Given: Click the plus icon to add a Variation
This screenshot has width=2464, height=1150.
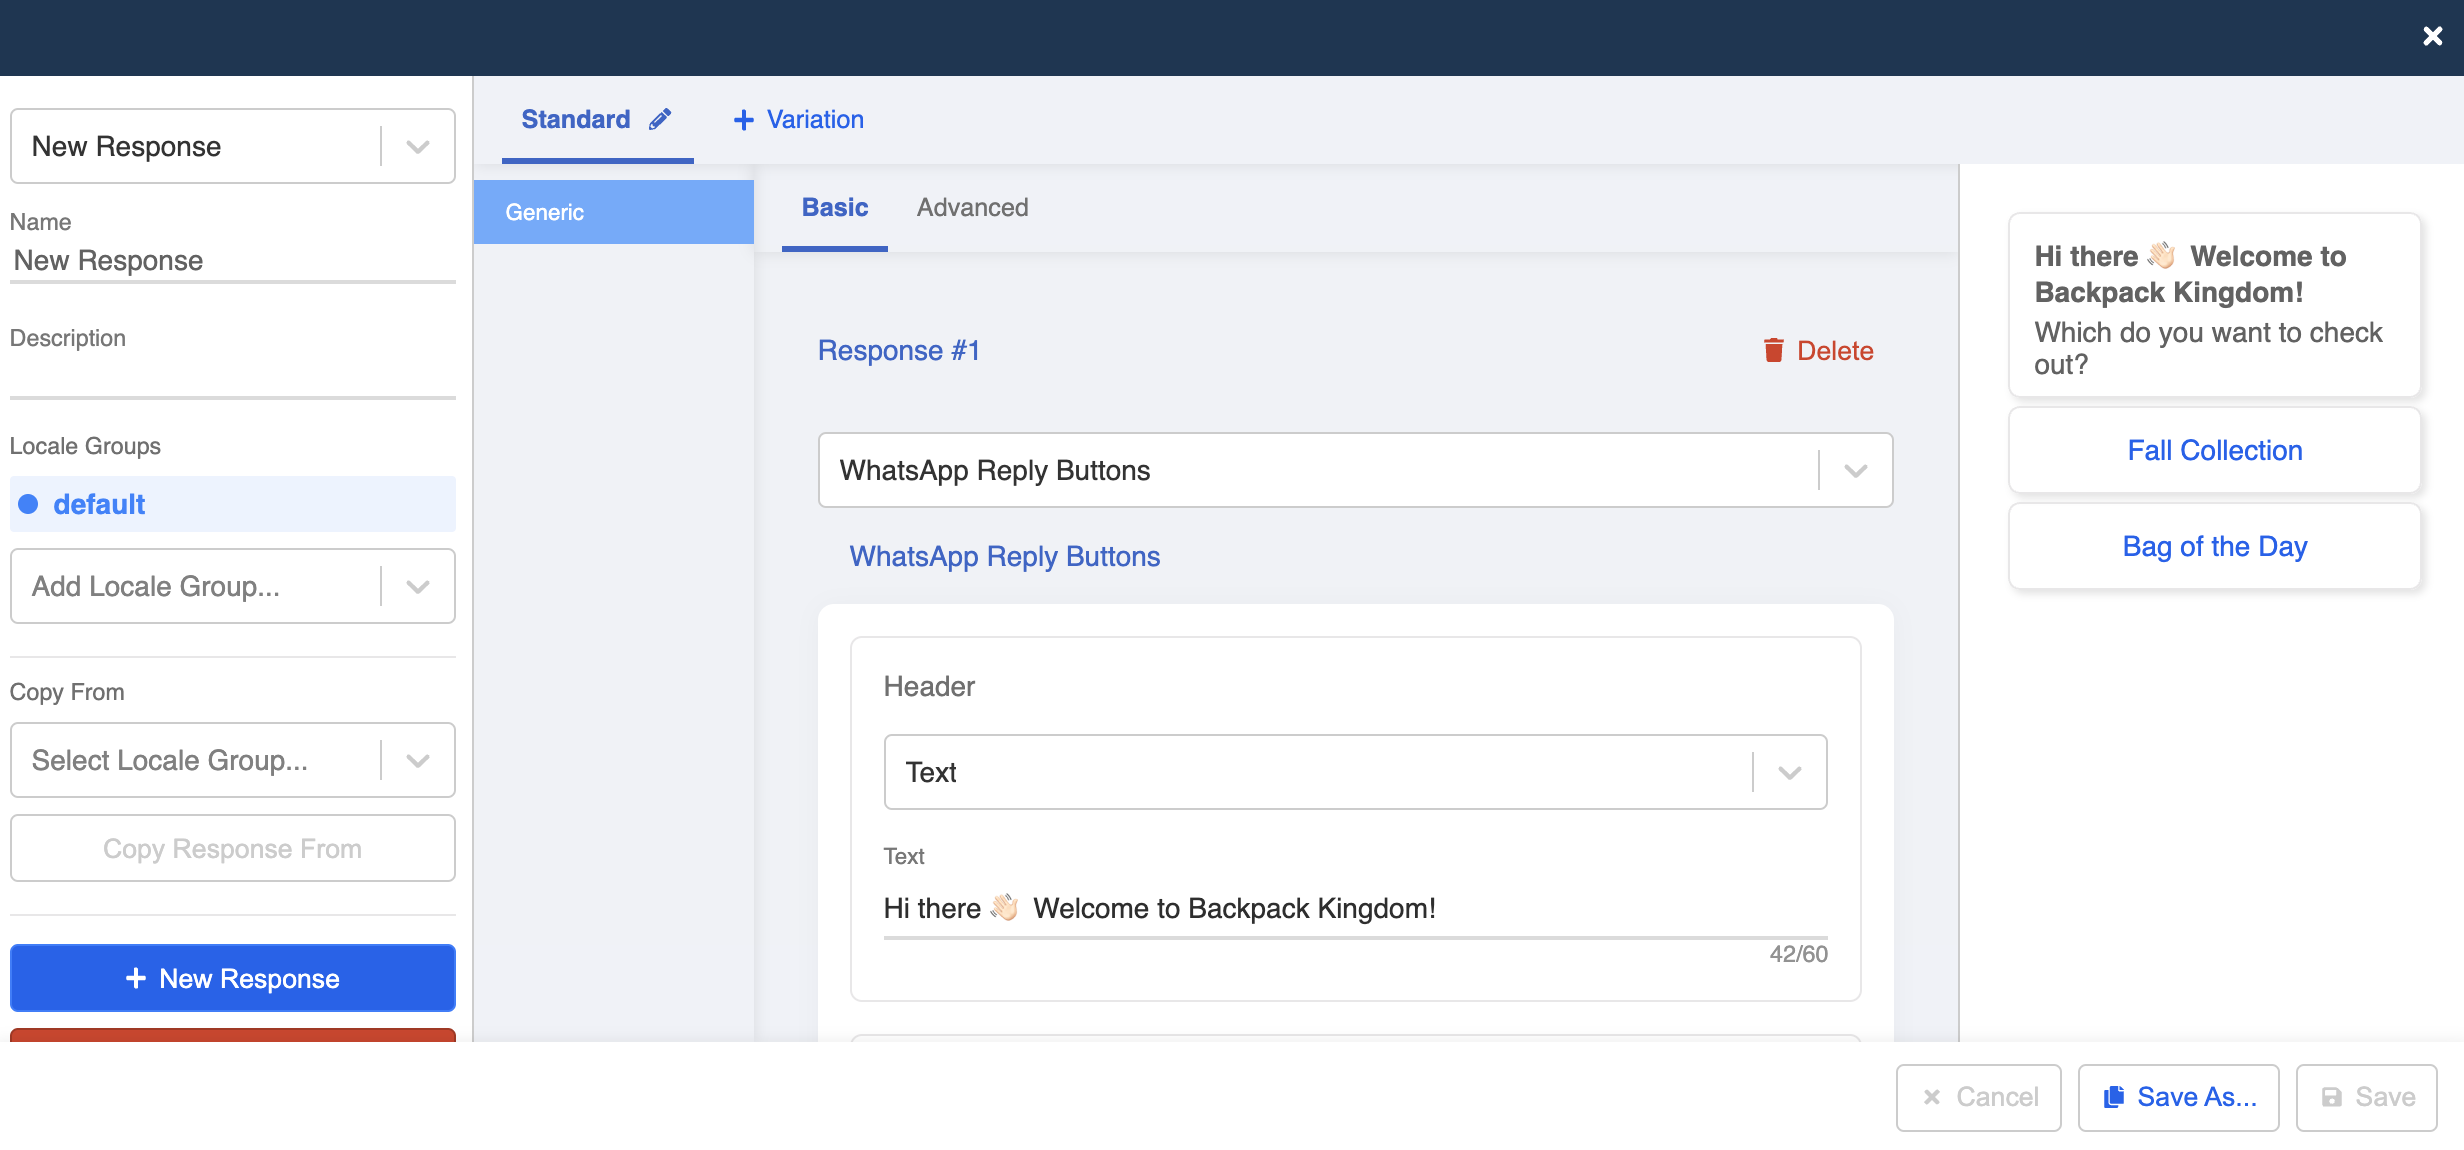Looking at the screenshot, I should tap(743, 119).
